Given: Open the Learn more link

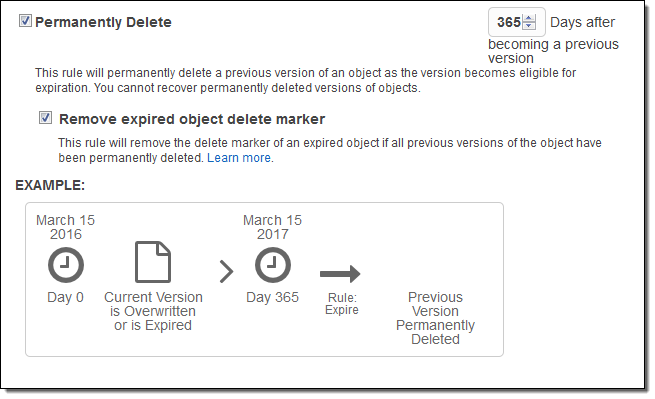Looking at the screenshot, I should 239,158.
